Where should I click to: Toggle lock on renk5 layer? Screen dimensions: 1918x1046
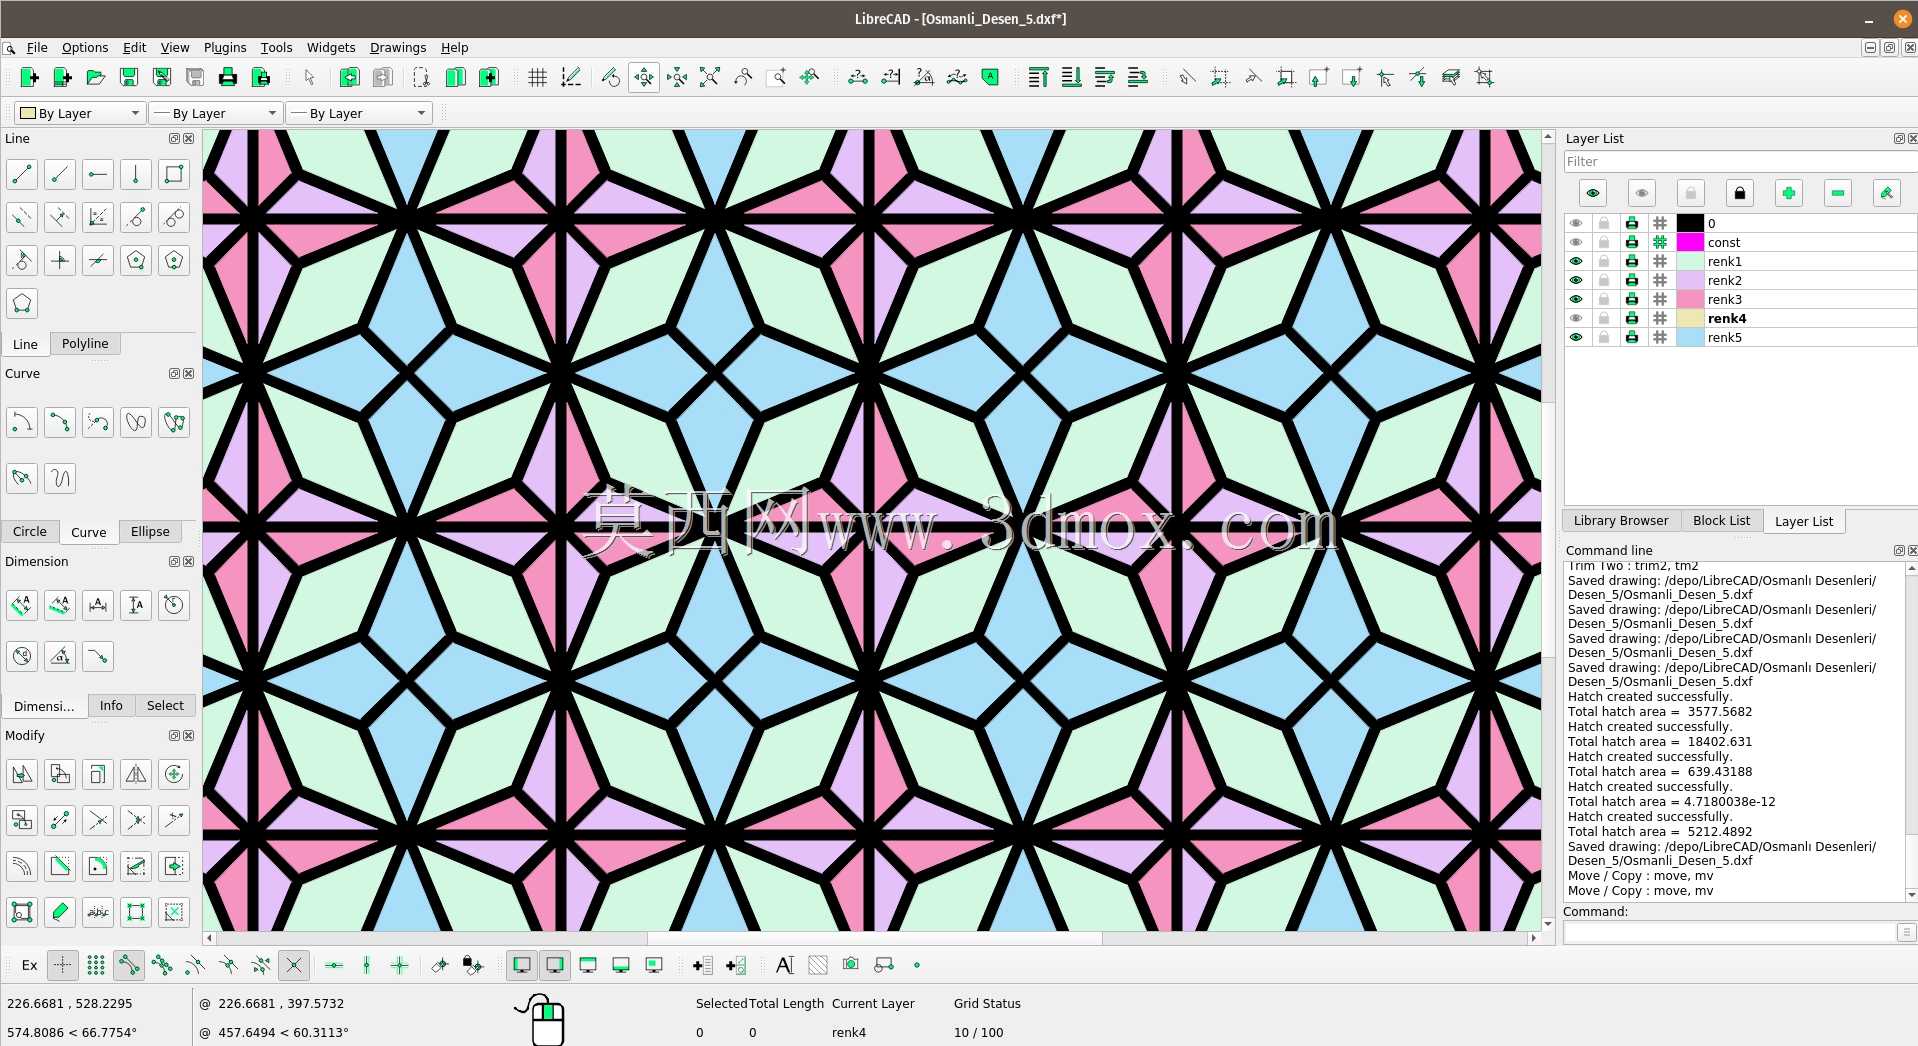pos(1604,337)
